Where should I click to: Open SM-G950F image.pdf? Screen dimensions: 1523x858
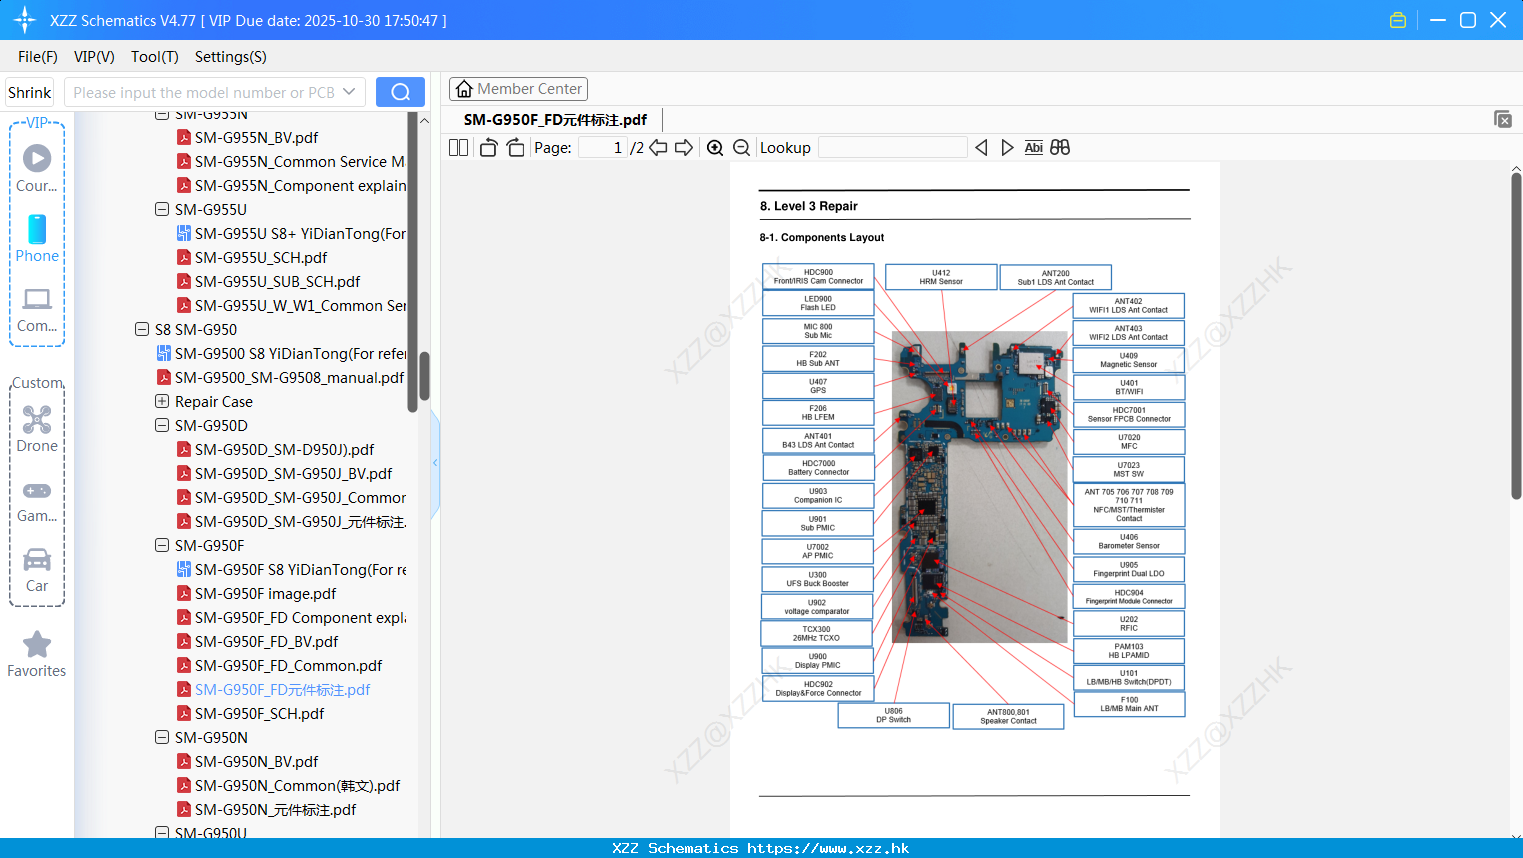[265, 593]
